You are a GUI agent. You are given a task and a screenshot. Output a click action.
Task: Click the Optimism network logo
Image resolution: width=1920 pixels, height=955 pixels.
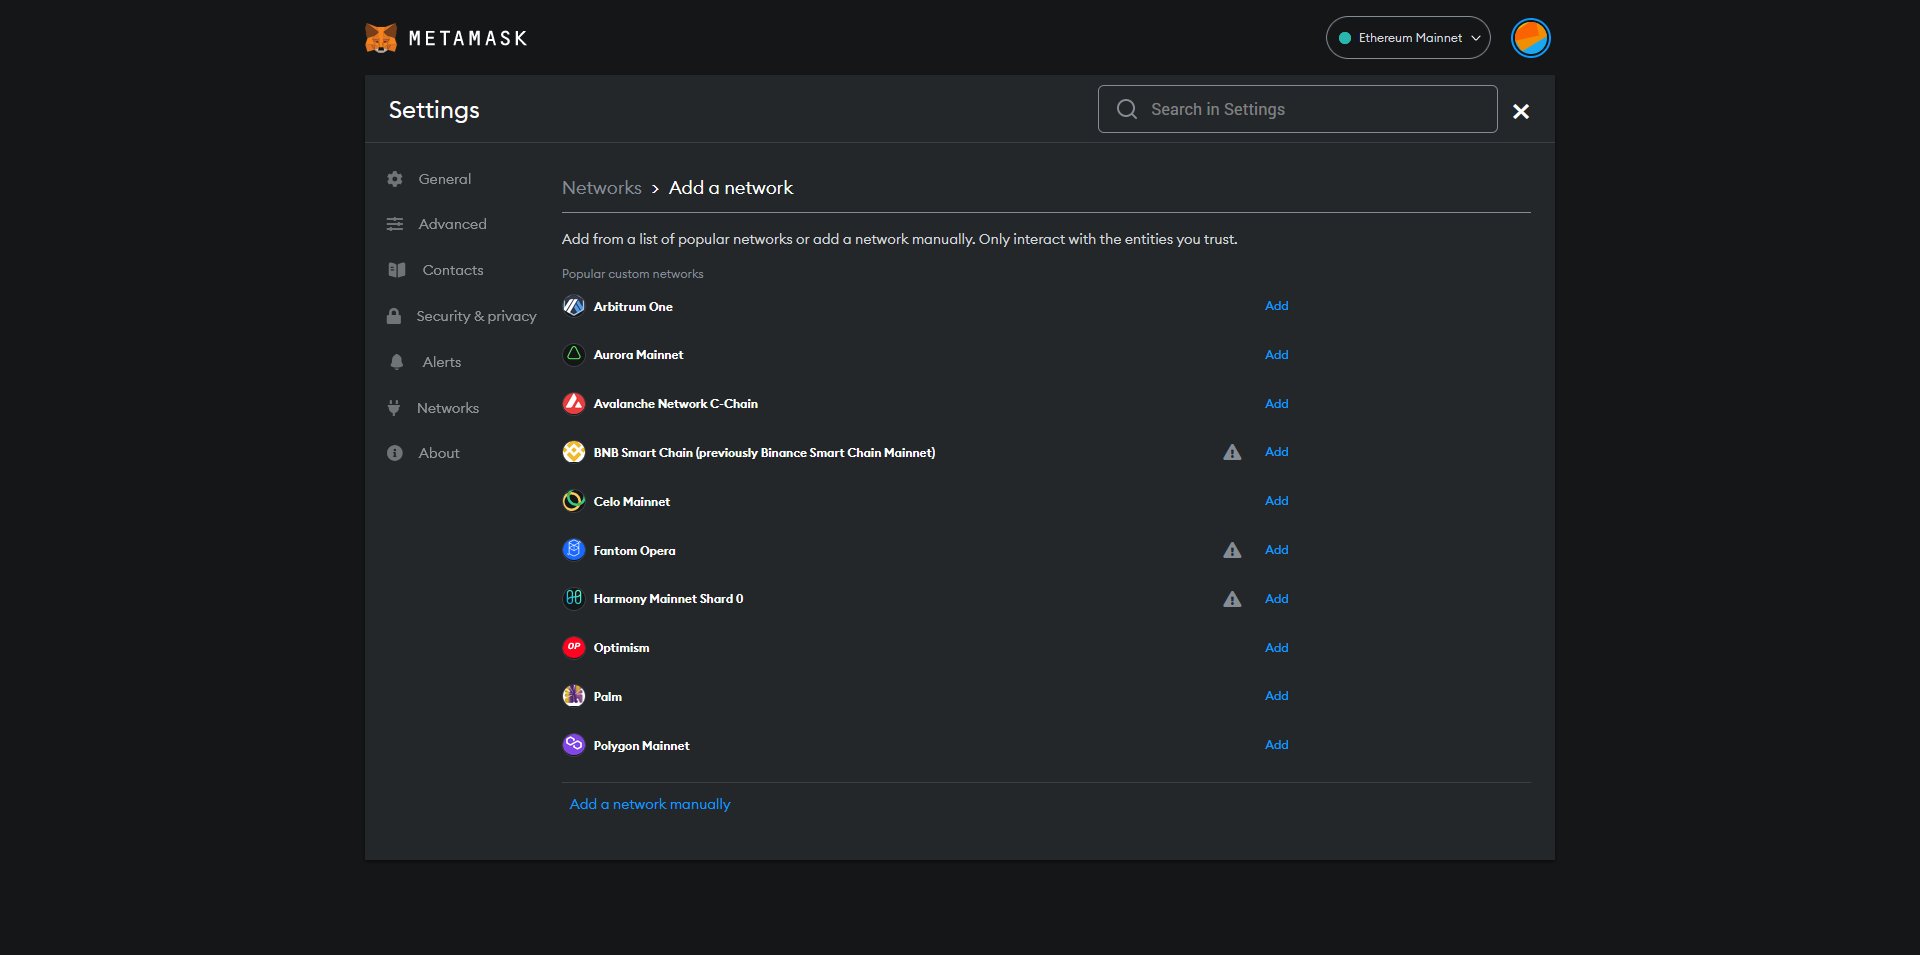574,647
